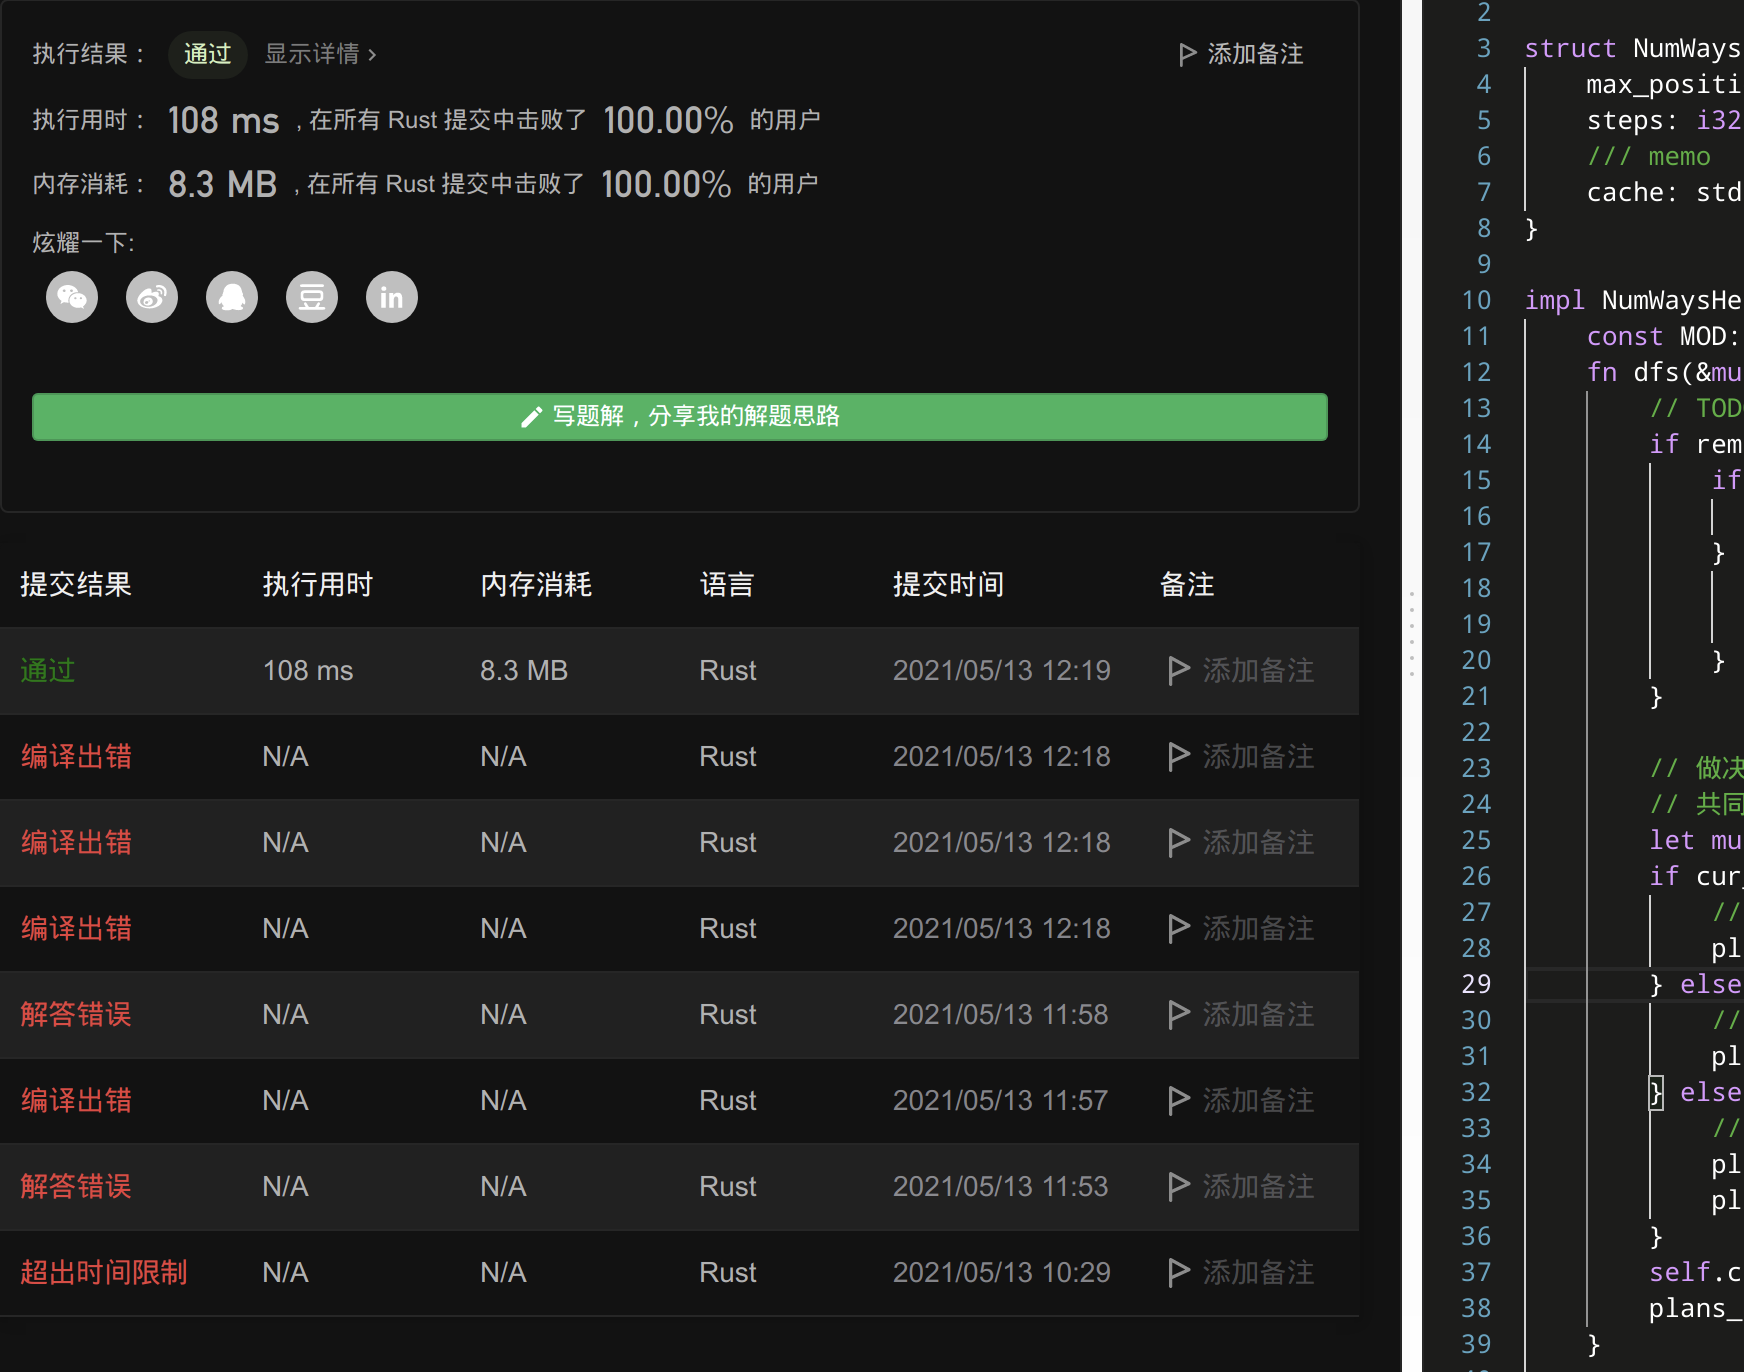Share result via Weibo icon
The height and width of the screenshot is (1372, 1744).
(x=152, y=297)
